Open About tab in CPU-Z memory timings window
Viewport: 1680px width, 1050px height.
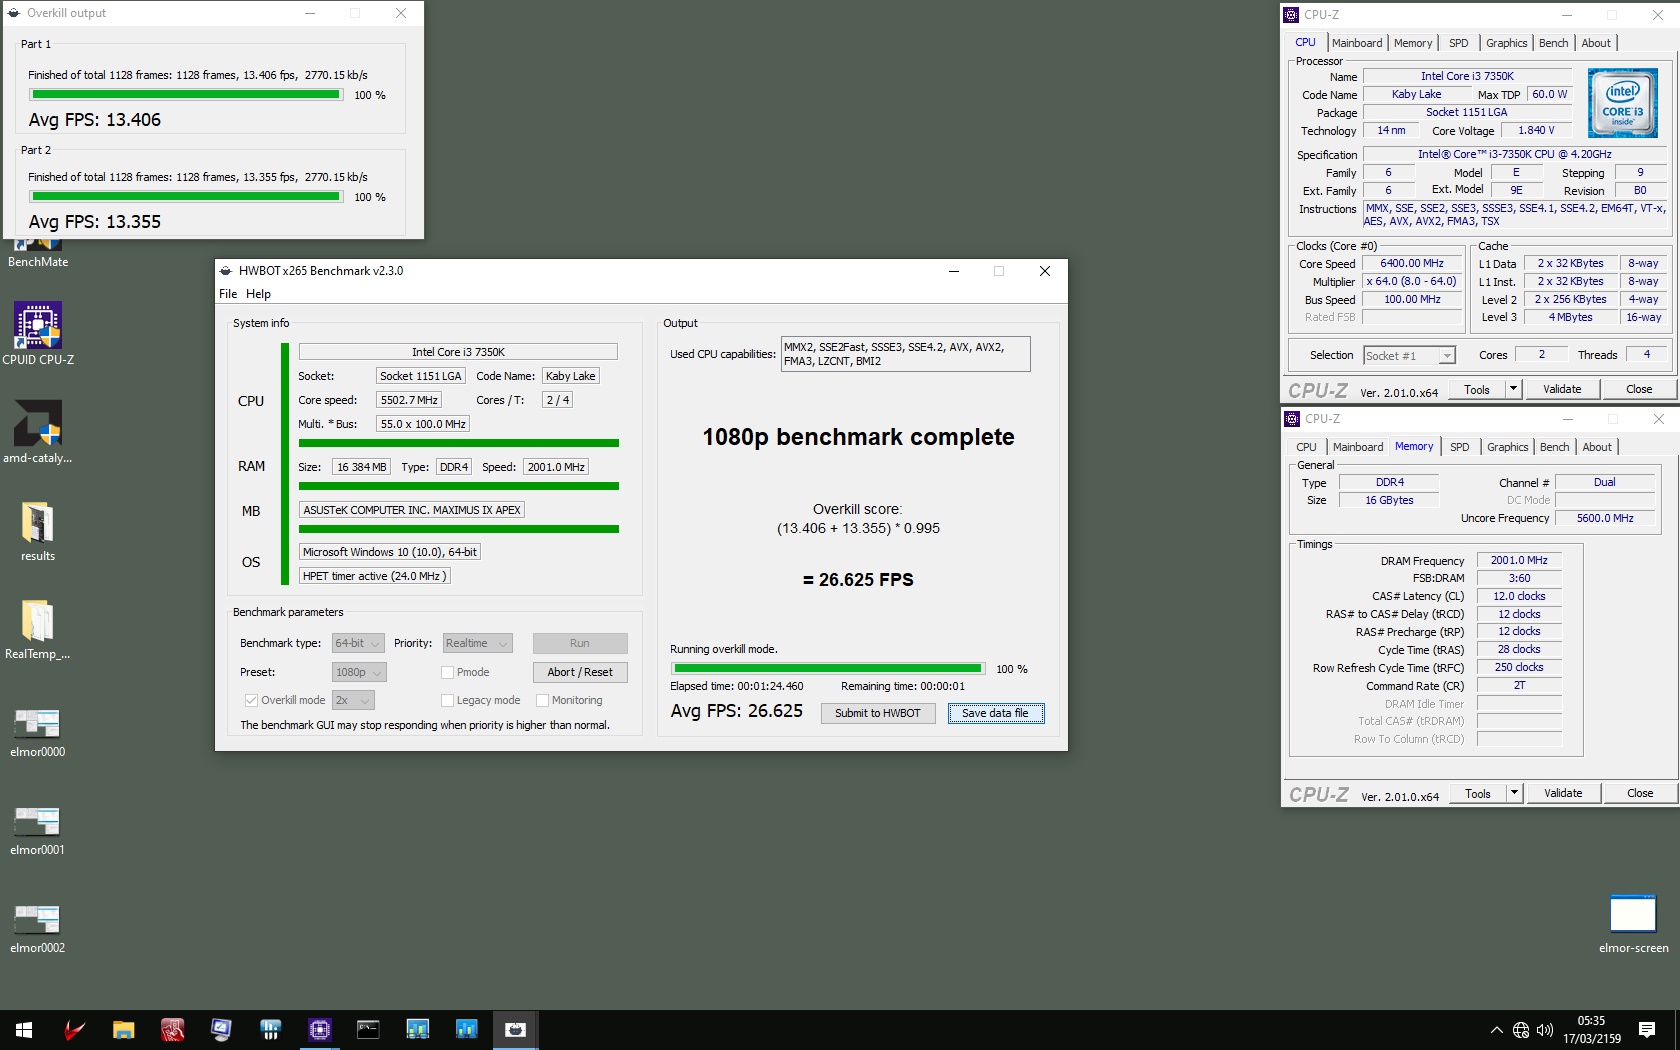coord(1597,447)
